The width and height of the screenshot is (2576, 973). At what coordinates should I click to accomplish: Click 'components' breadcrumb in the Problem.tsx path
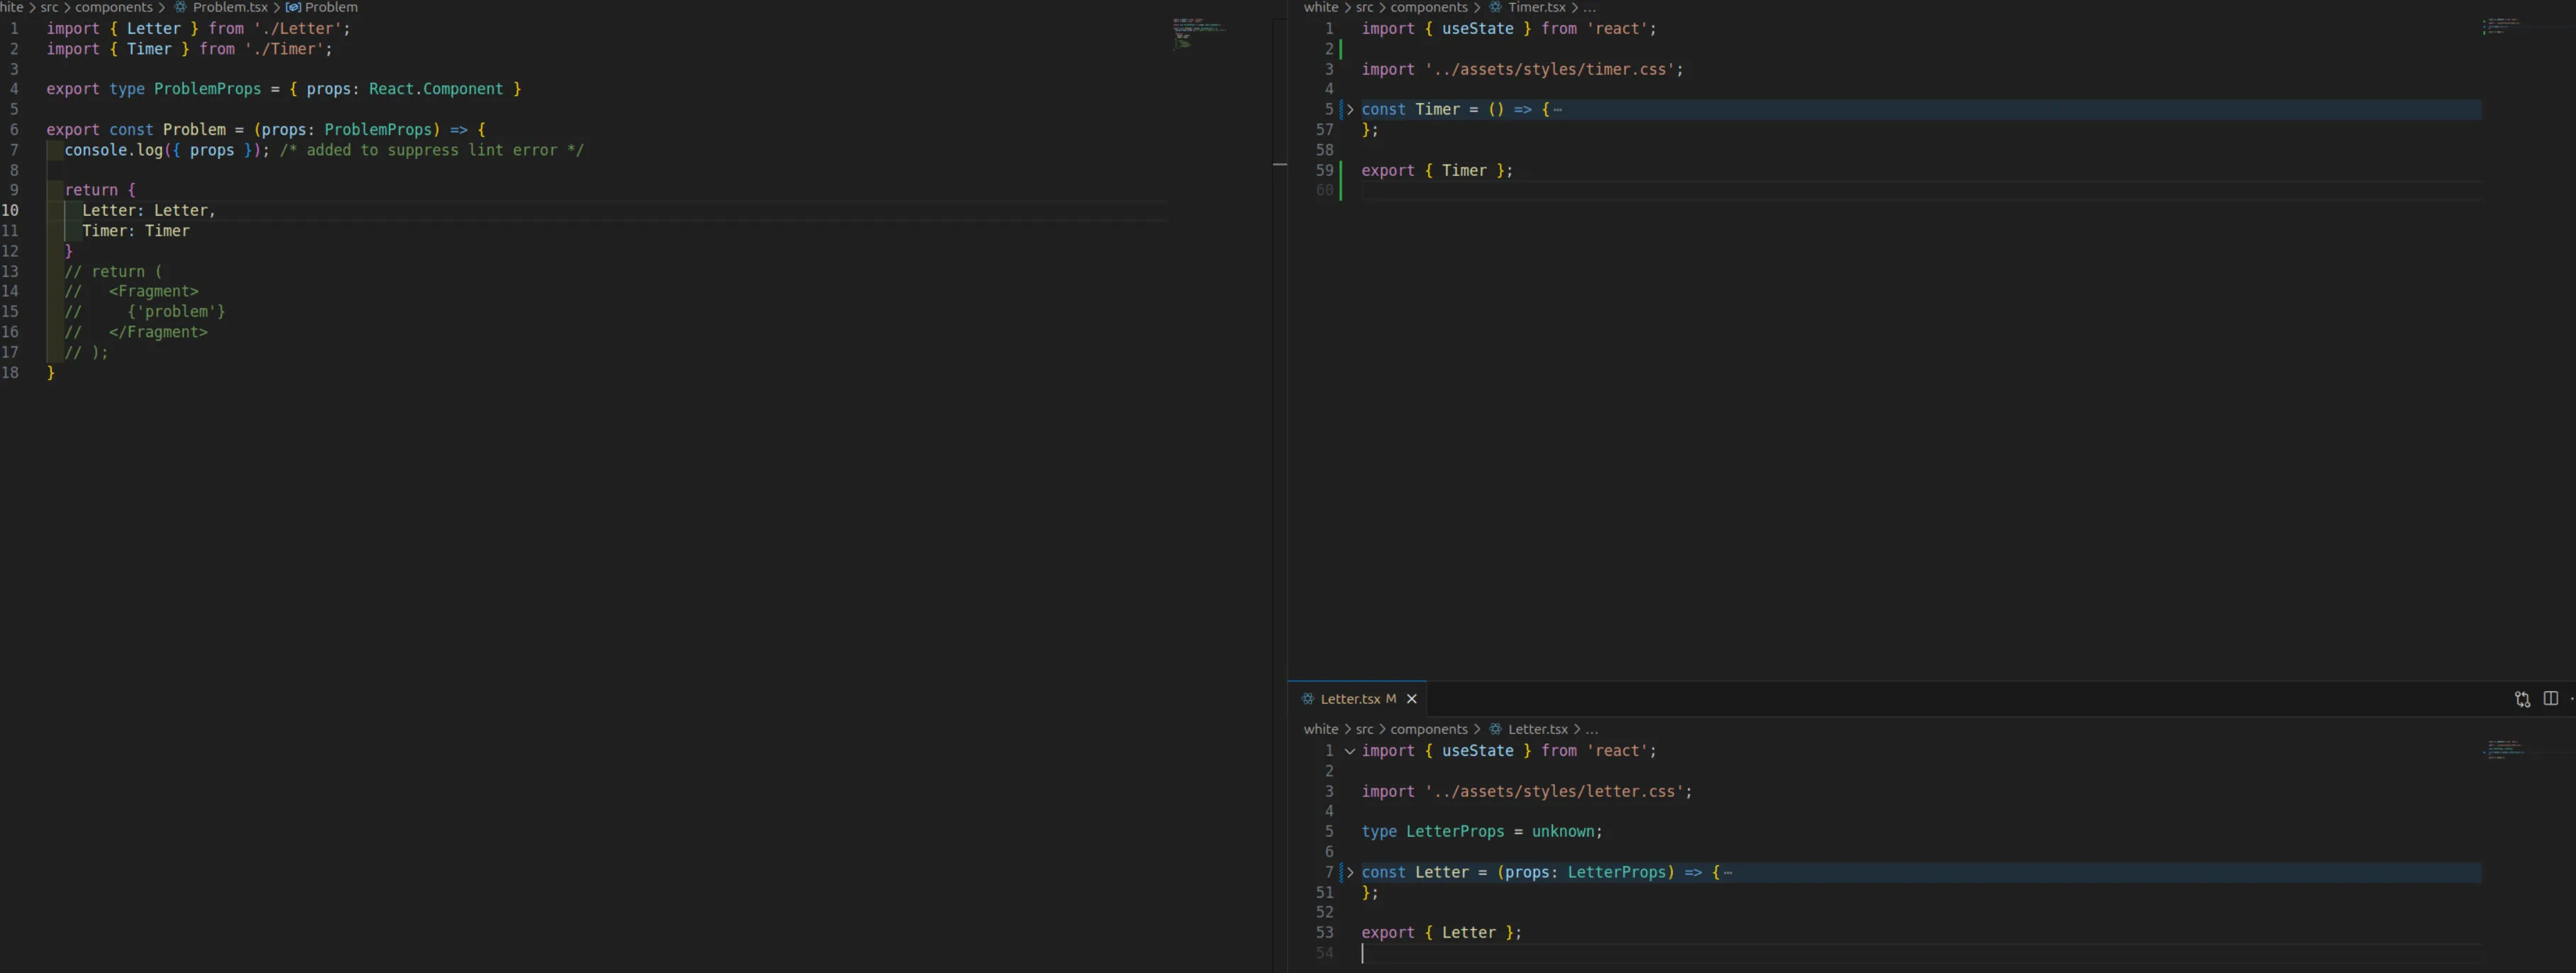pyautogui.click(x=114, y=7)
